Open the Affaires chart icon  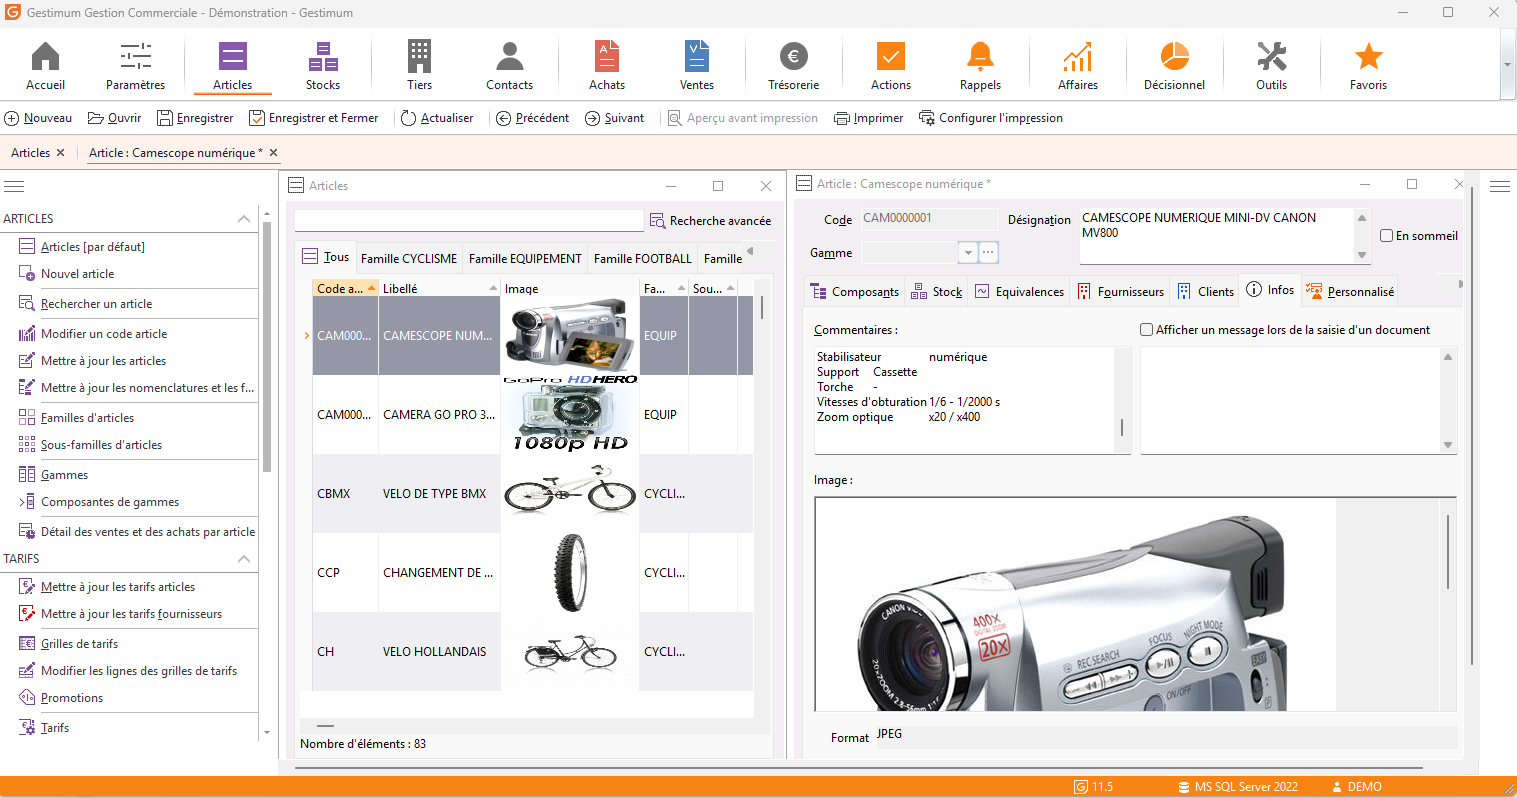coord(1078,66)
